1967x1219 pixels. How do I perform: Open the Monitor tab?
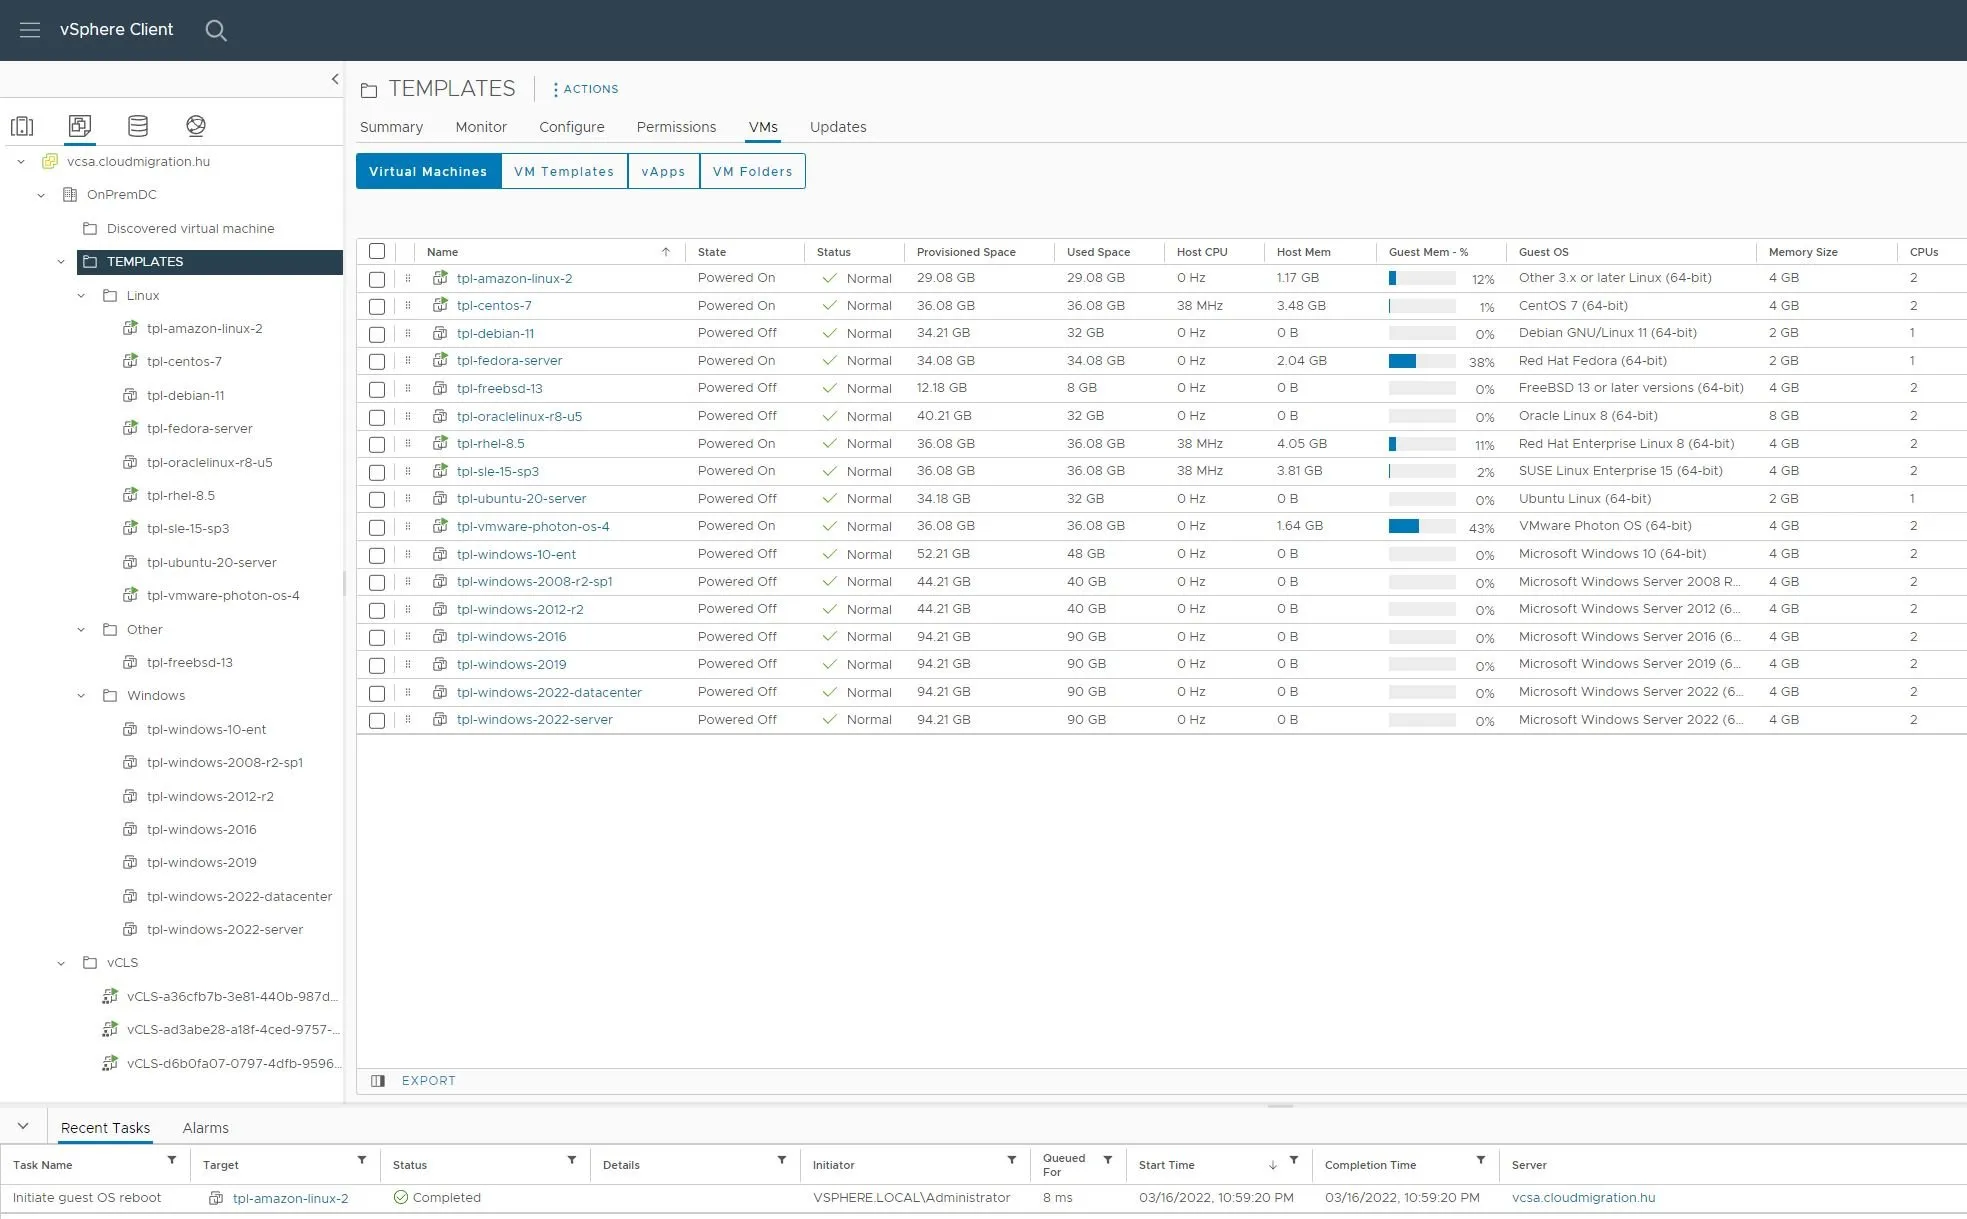coord(481,127)
